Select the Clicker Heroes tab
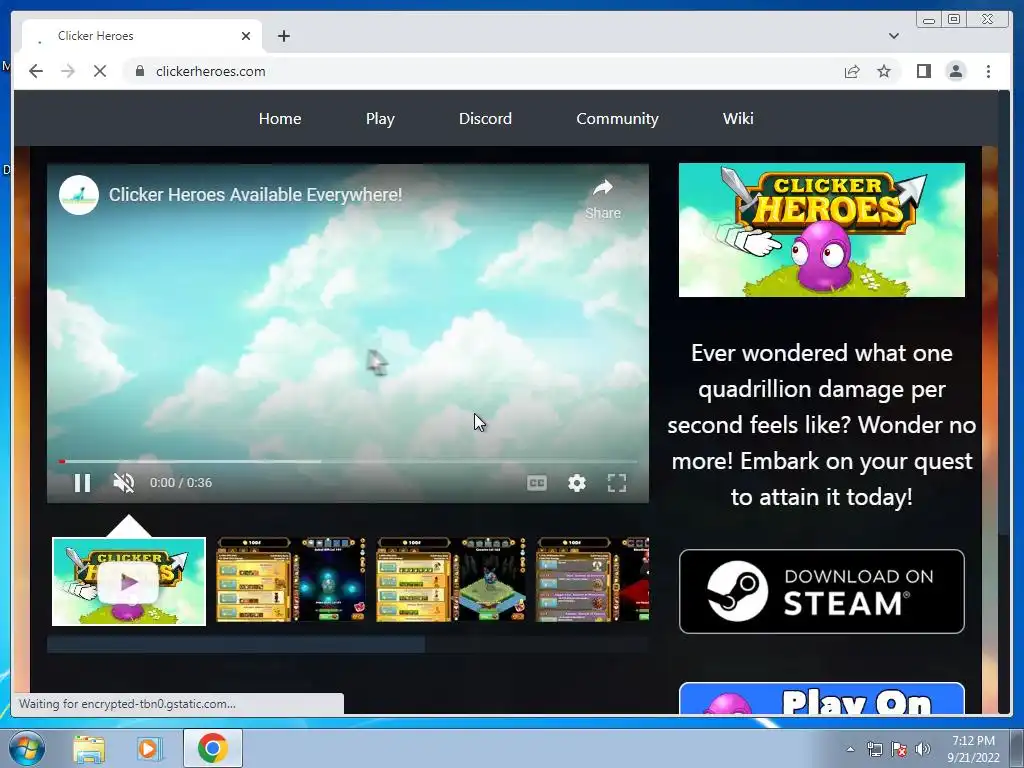This screenshot has width=1024, height=768. pos(142,36)
